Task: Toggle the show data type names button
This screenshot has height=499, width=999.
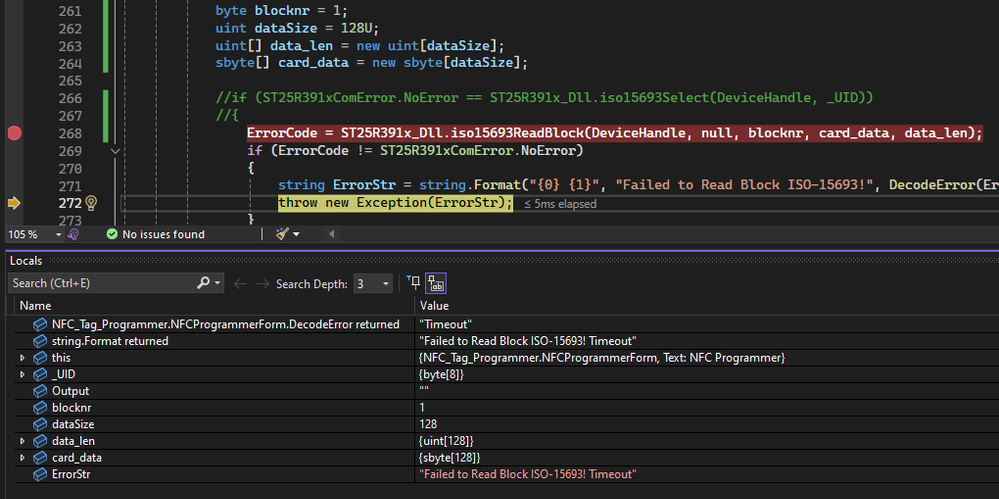Action: pyautogui.click(x=436, y=283)
